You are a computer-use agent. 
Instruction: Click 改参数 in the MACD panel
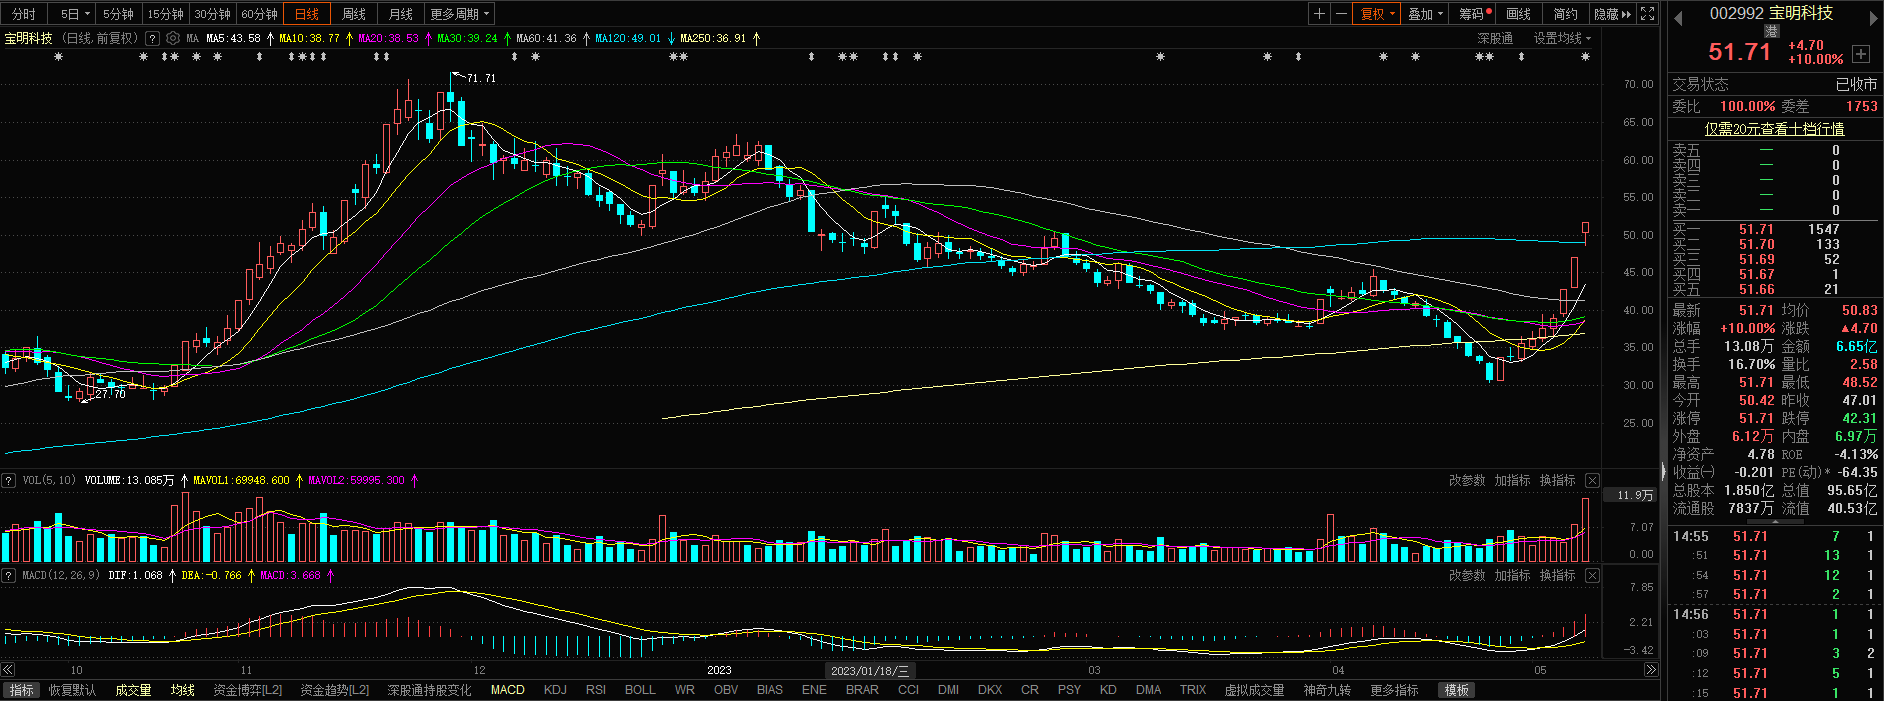click(1467, 576)
